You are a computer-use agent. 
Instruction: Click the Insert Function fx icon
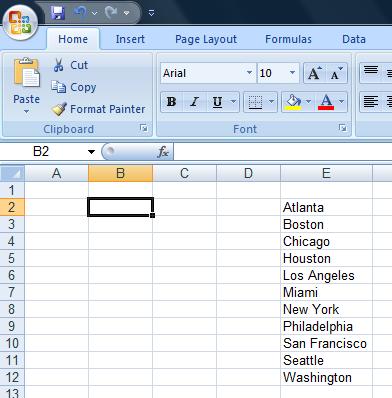[163, 152]
